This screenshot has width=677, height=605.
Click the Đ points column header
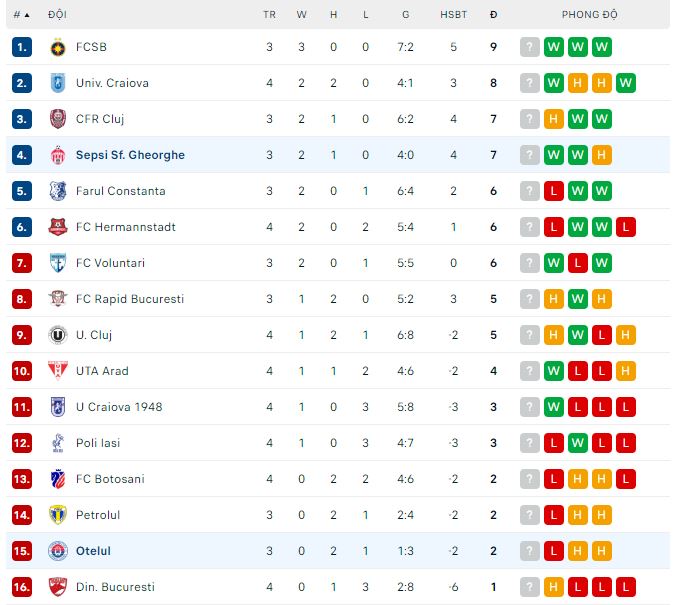coord(494,15)
